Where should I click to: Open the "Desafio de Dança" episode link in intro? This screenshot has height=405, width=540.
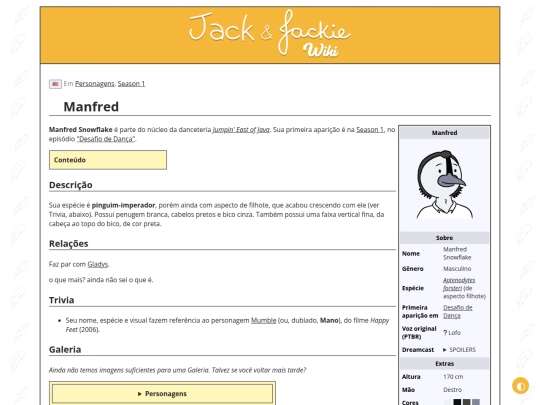[x=106, y=139]
